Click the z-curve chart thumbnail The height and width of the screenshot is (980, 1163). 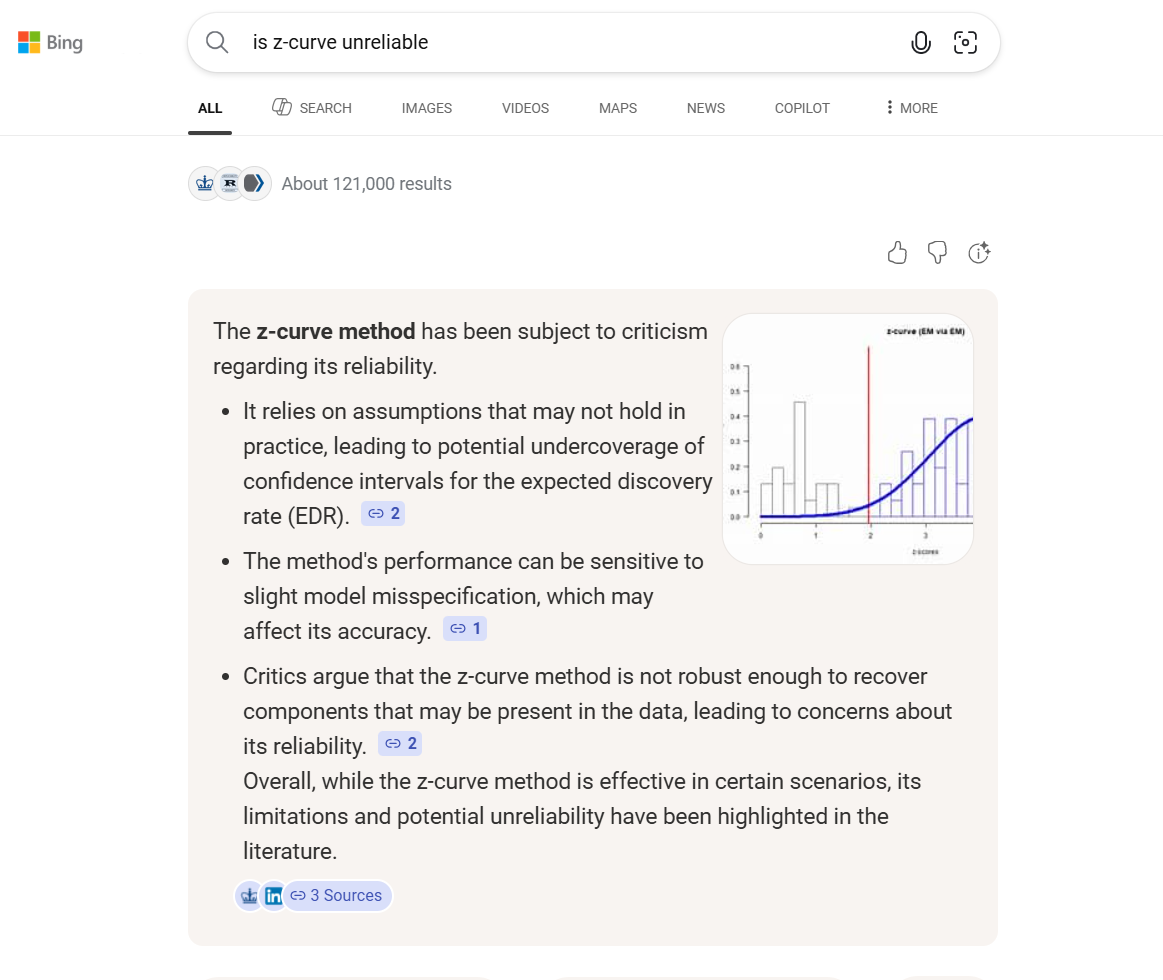(x=848, y=439)
